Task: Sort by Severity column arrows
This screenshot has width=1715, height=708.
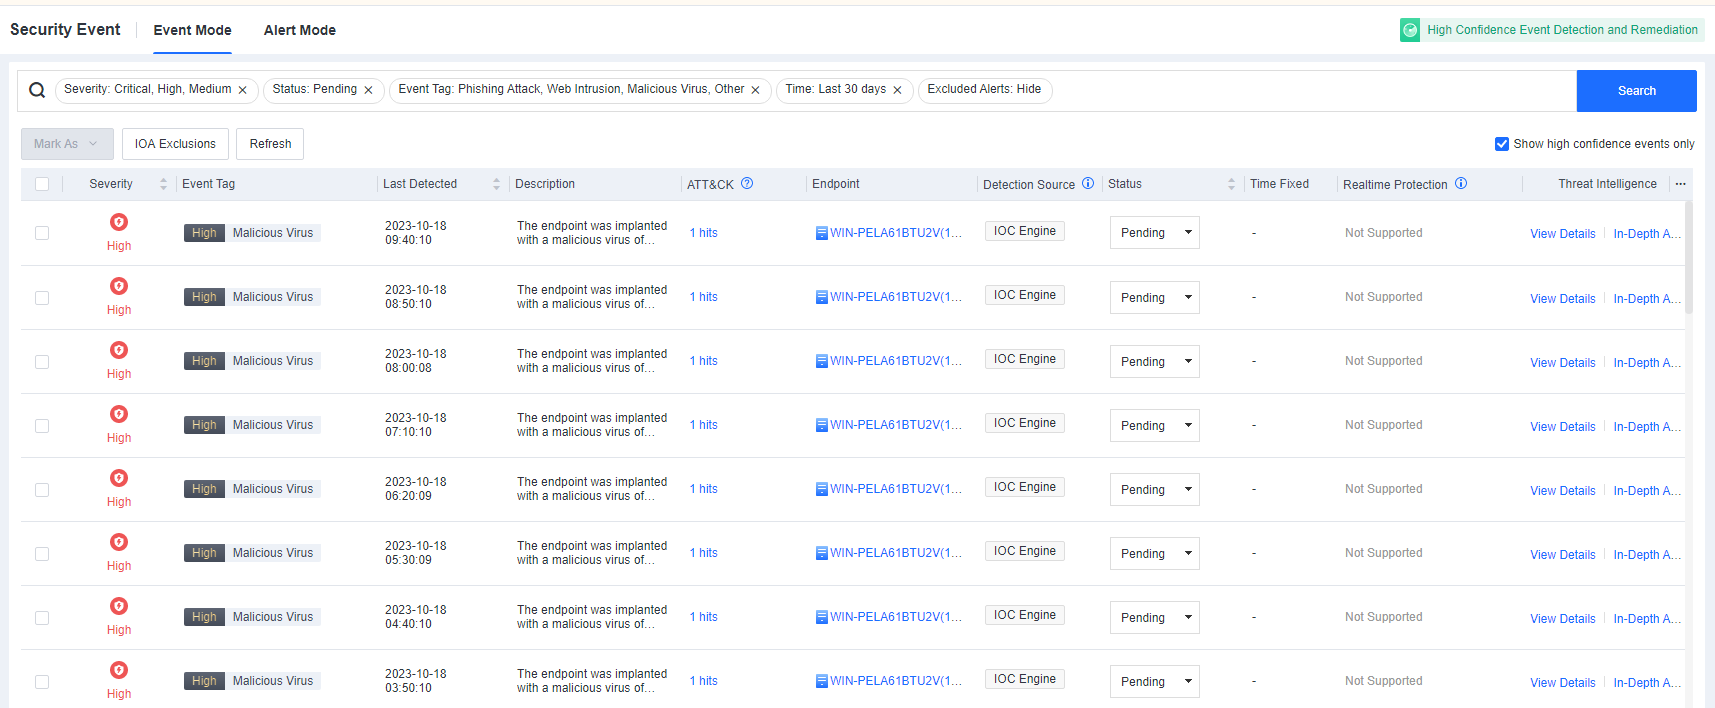Action: click(163, 184)
